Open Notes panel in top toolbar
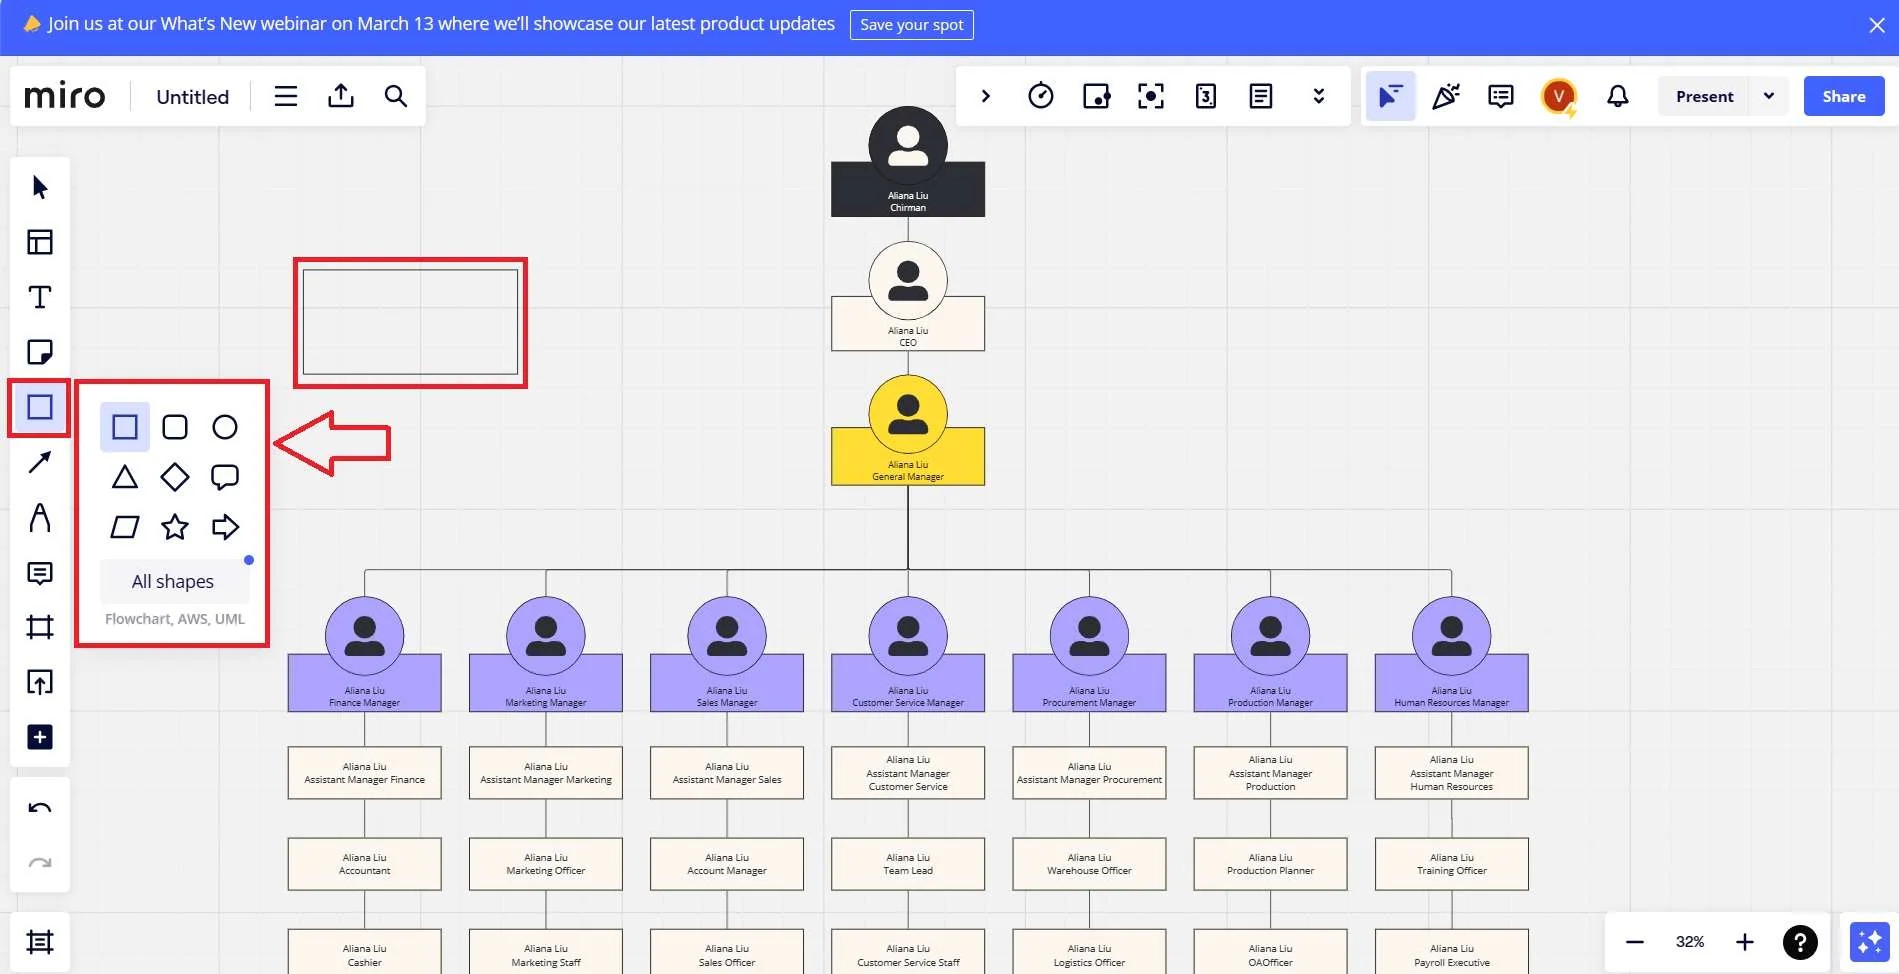This screenshot has width=1899, height=974. click(x=1260, y=96)
